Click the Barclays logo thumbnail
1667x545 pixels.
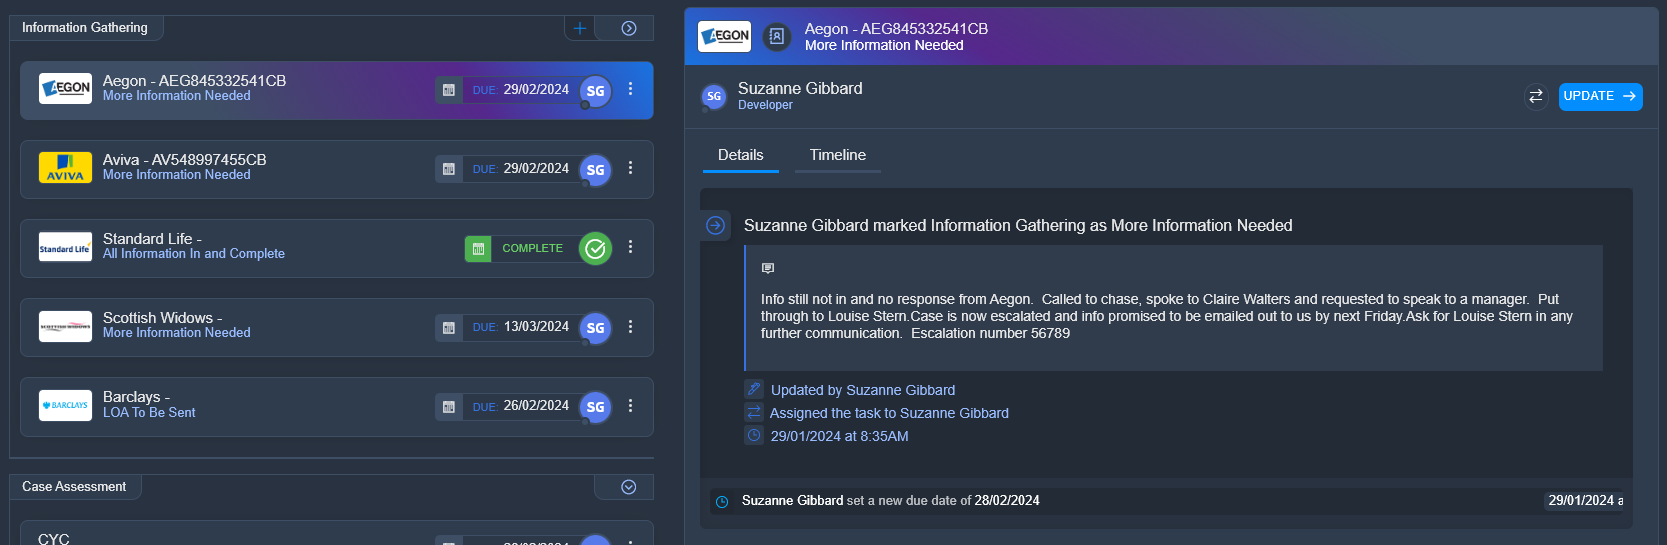(65, 405)
